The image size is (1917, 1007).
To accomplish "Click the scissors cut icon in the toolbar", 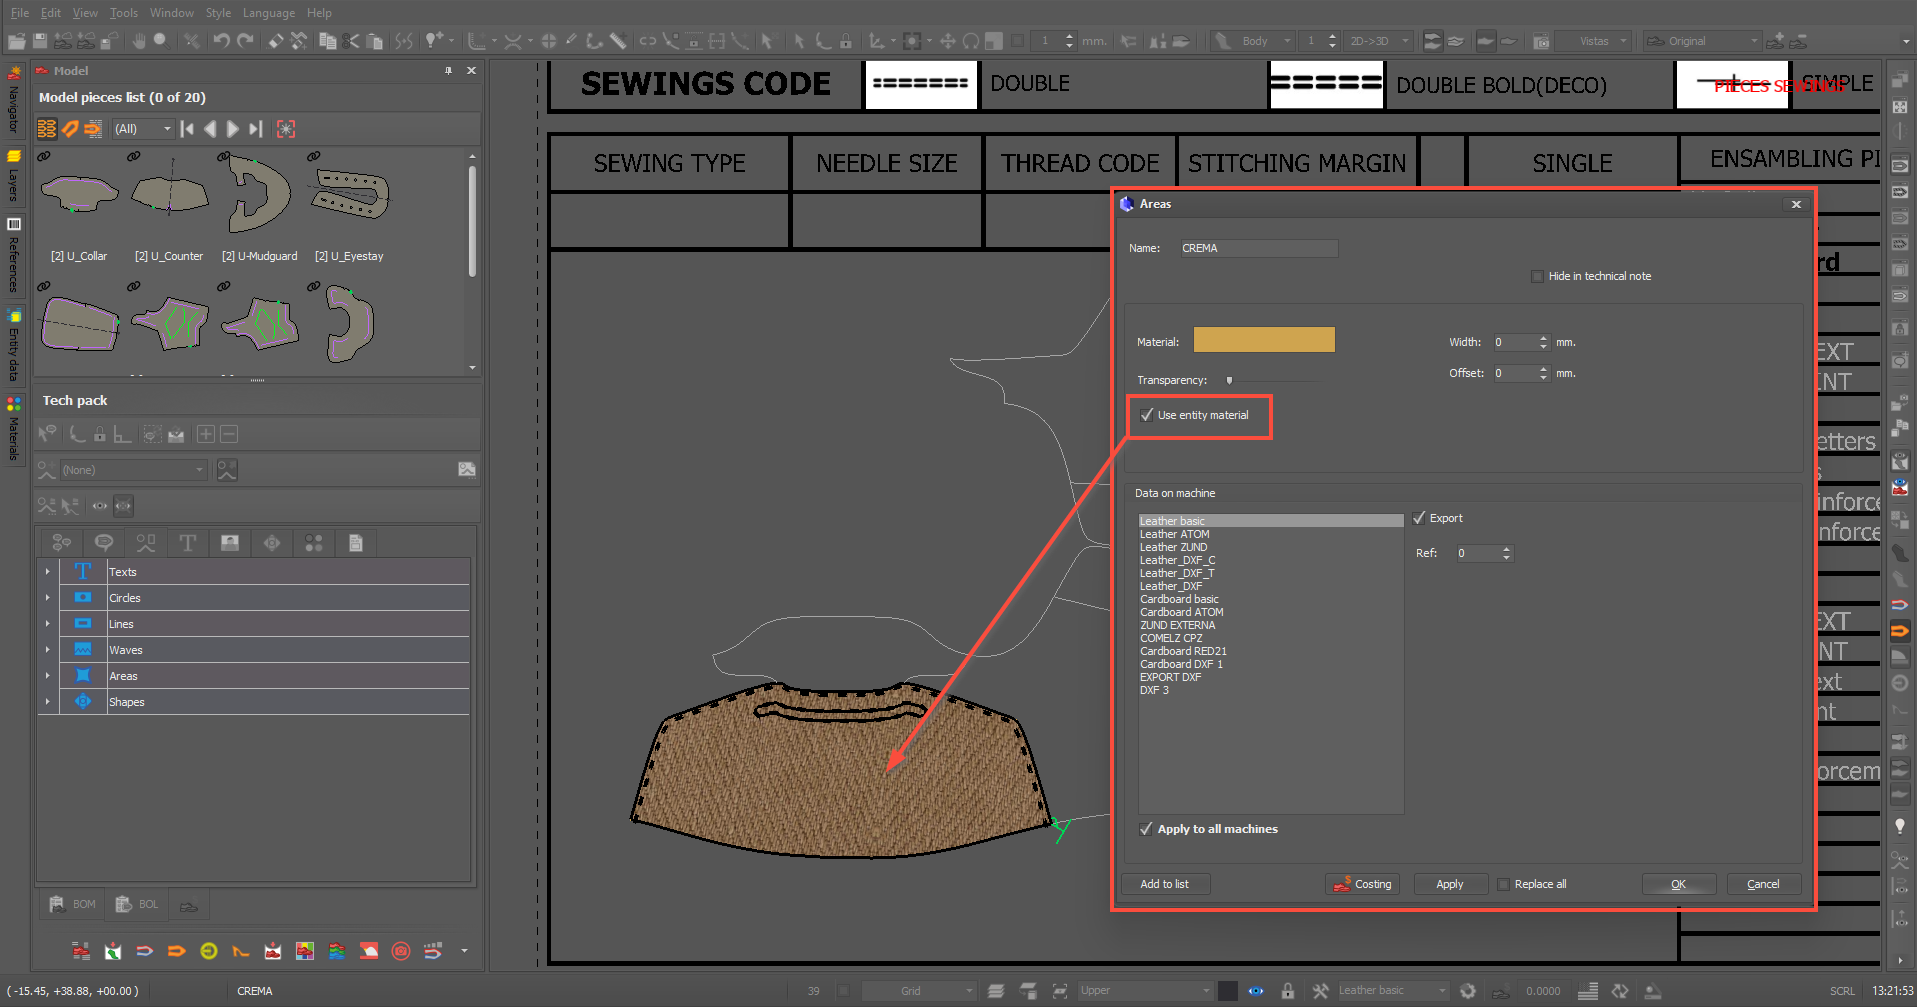I will coord(350,41).
